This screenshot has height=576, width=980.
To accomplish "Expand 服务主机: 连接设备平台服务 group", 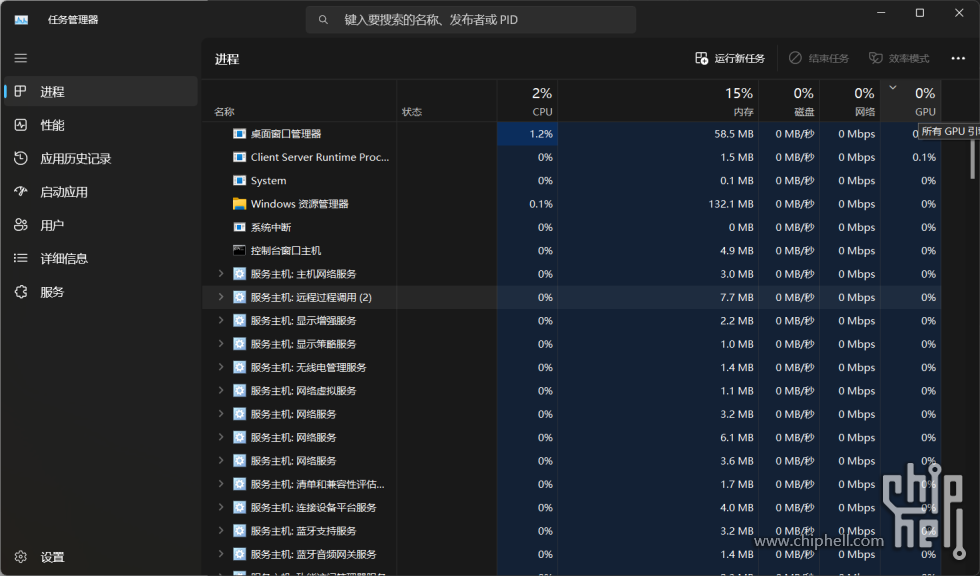I will click(x=221, y=507).
